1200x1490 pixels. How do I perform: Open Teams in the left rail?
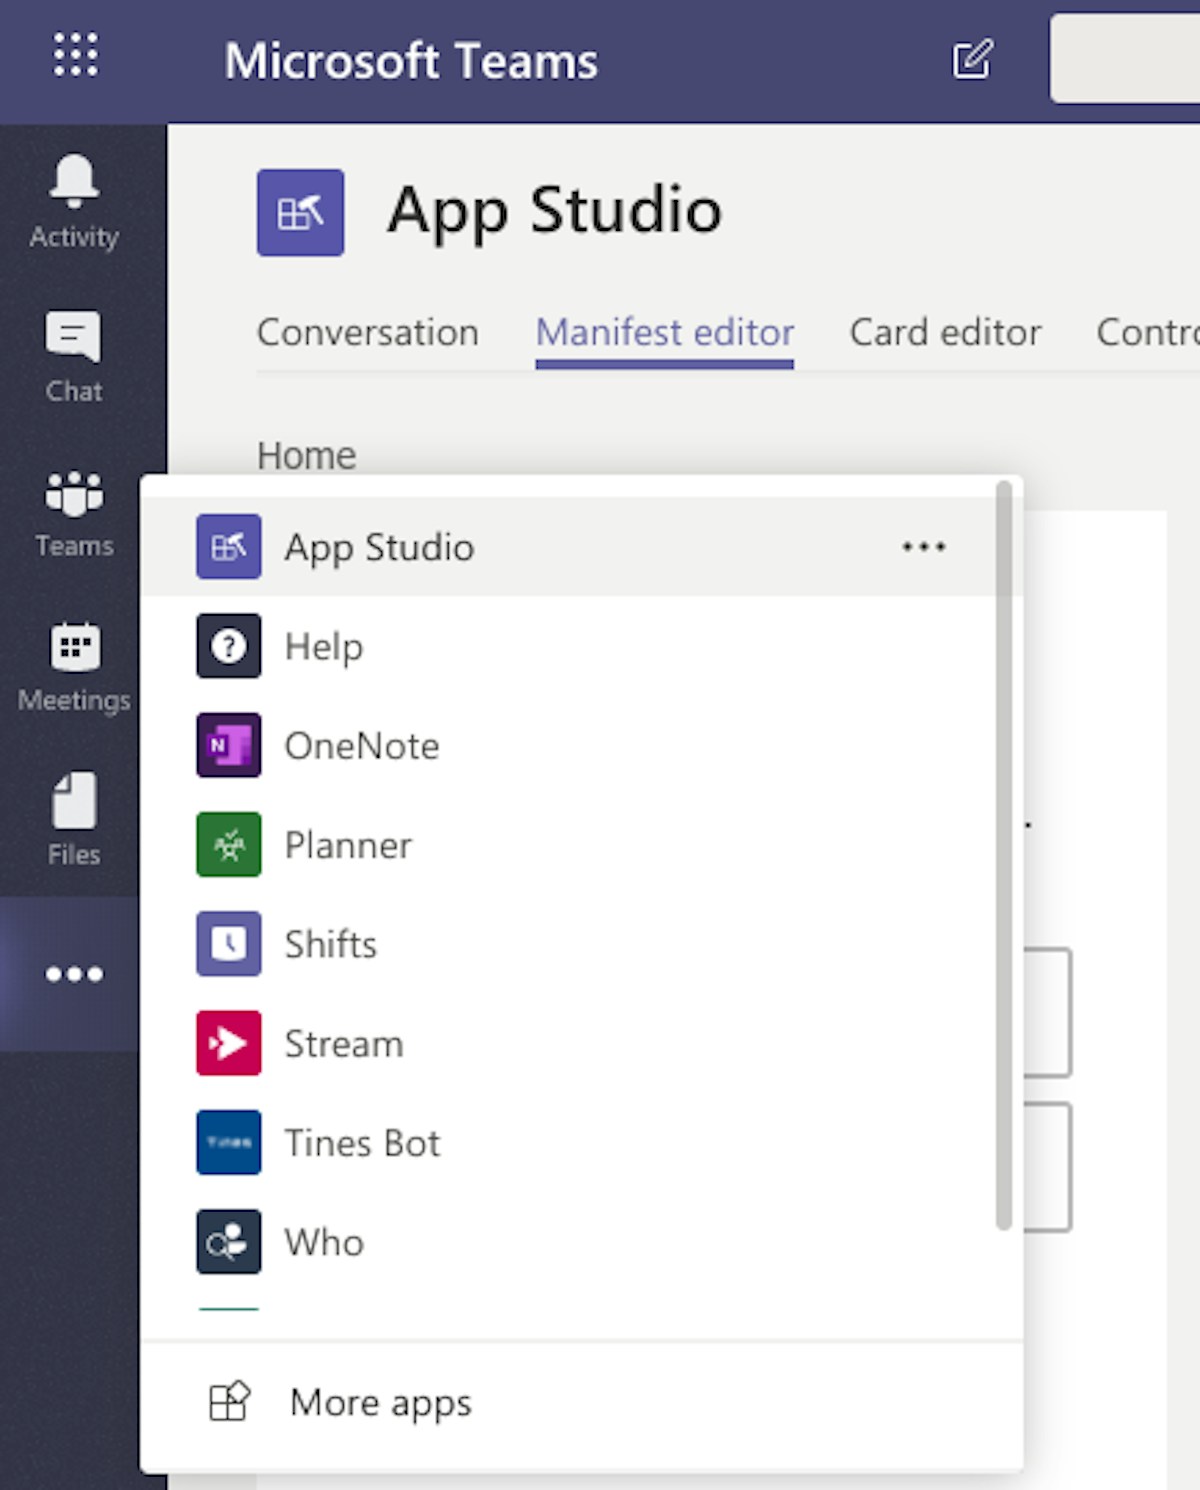click(74, 513)
